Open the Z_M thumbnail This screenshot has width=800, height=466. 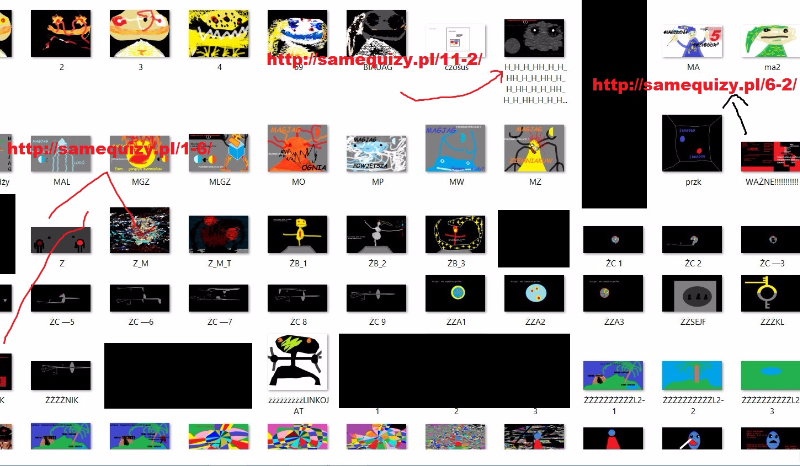pyautogui.click(x=140, y=232)
